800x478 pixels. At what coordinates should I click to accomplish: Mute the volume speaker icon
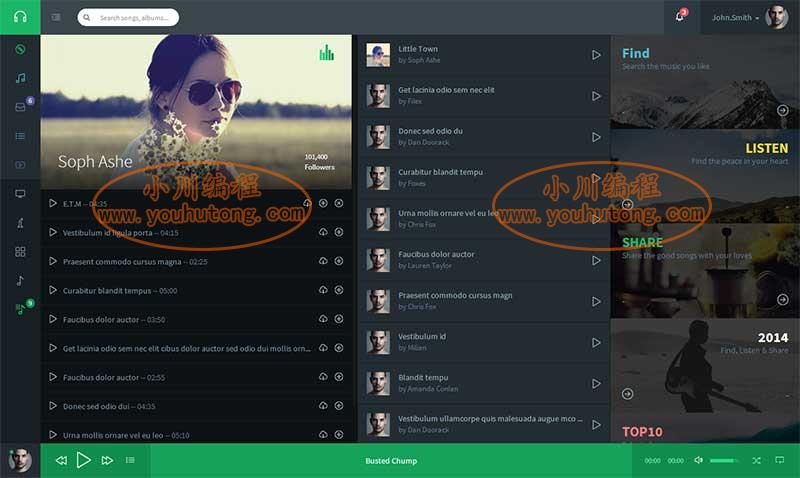(698, 460)
